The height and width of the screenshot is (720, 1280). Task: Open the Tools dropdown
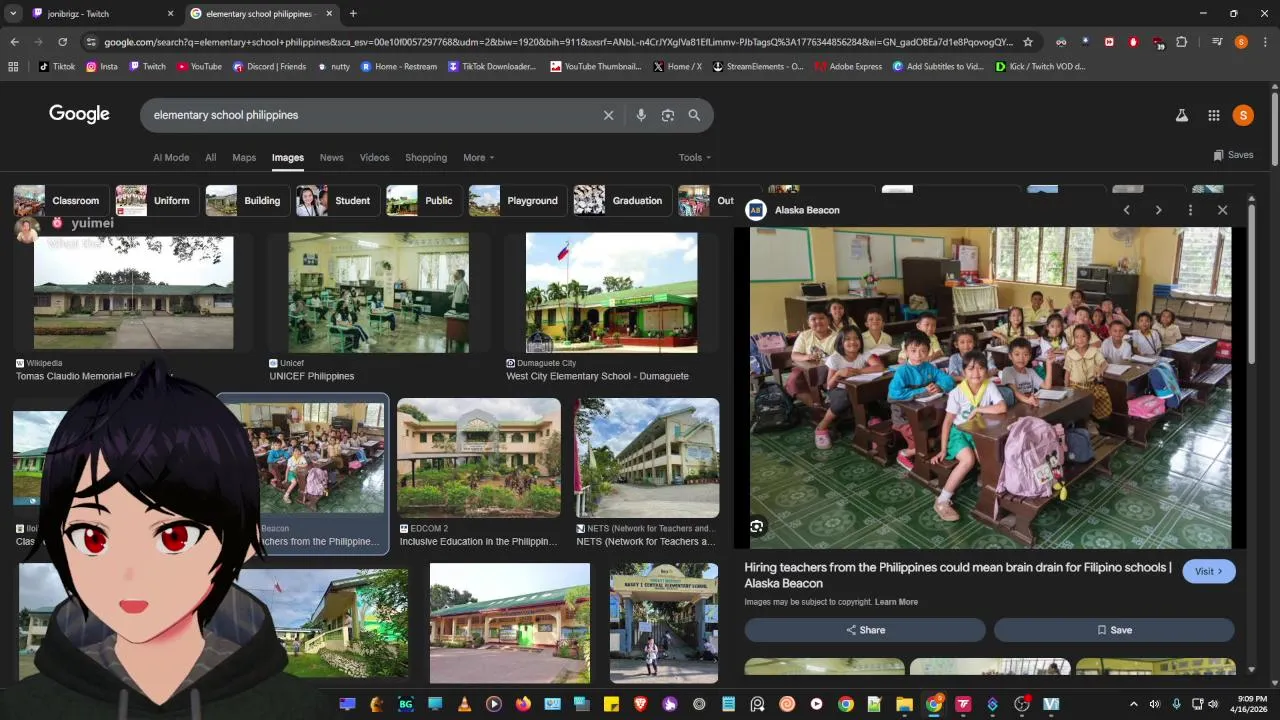click(695, 157)
